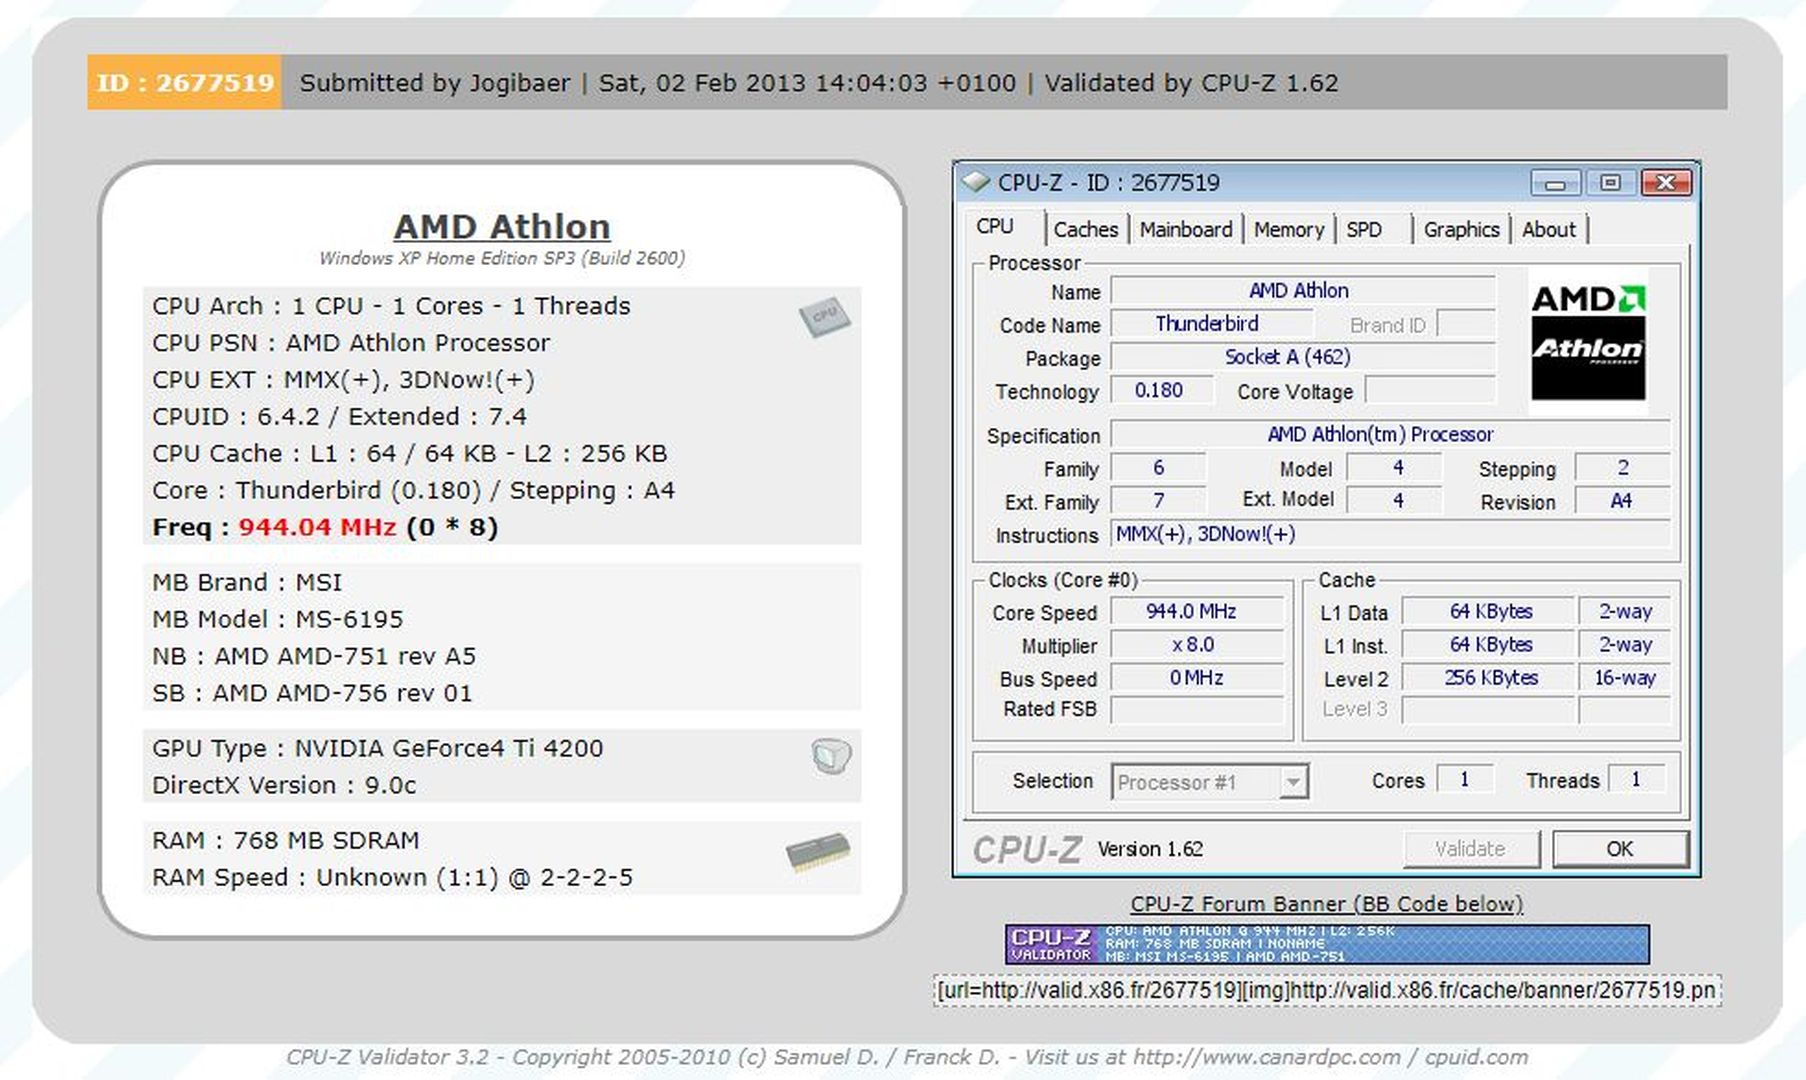Click the CPU-Z Forum Banner link
Screen dimensions: 1806x1080
1327,904
